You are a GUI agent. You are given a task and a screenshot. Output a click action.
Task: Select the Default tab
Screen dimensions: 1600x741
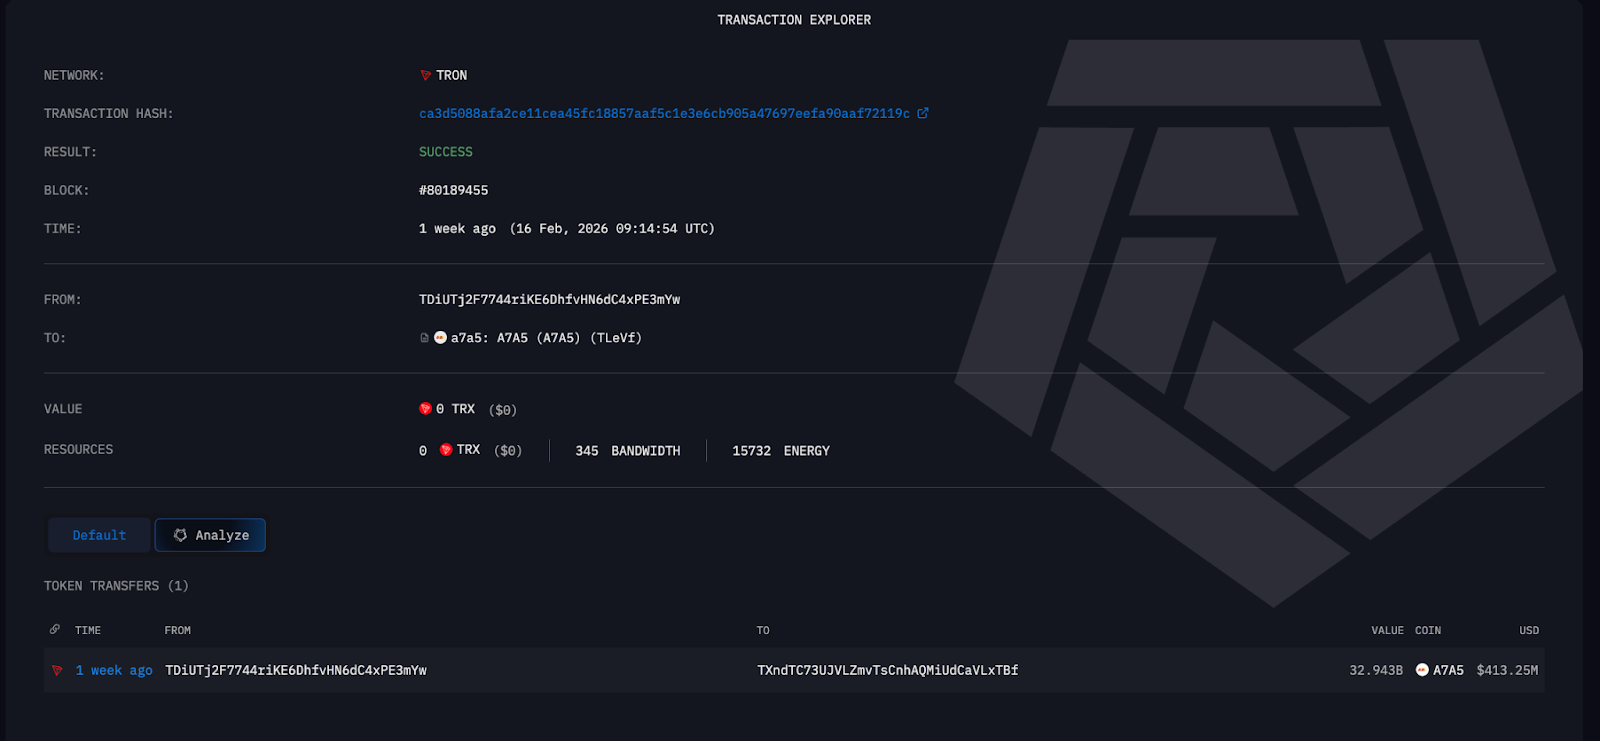99,535
